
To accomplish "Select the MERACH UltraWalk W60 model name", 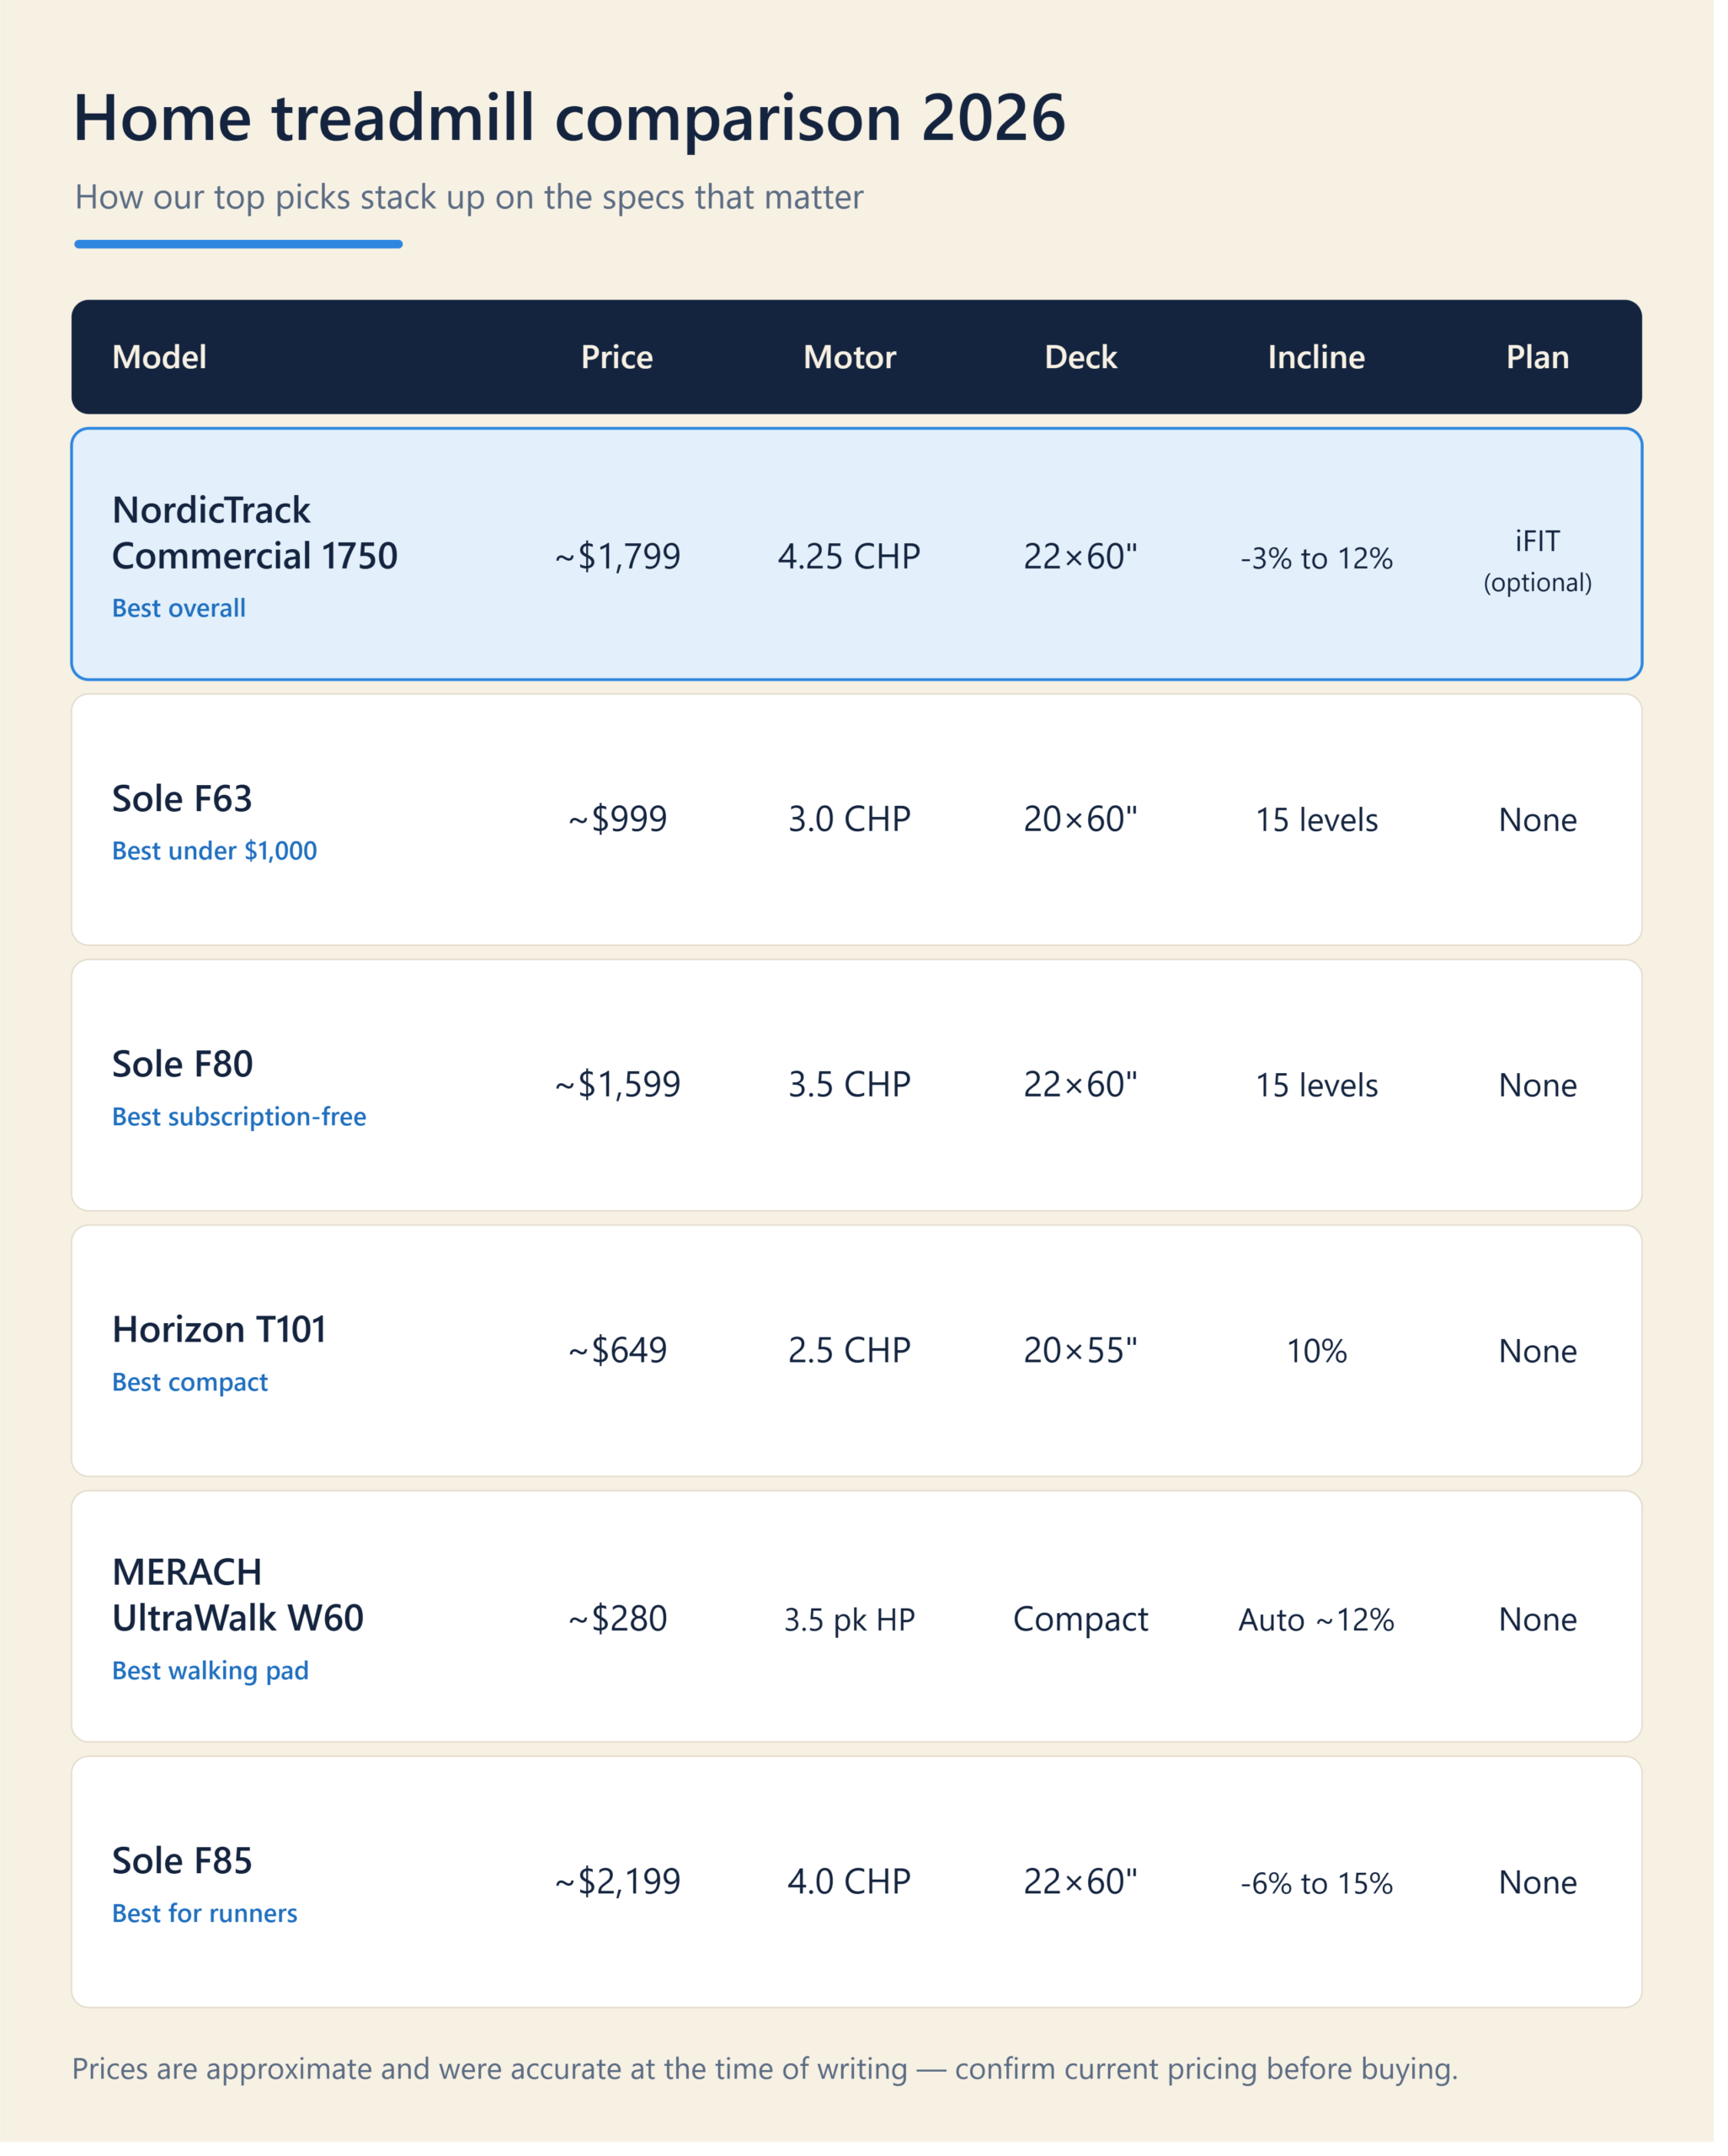I will click(240, 1607).
